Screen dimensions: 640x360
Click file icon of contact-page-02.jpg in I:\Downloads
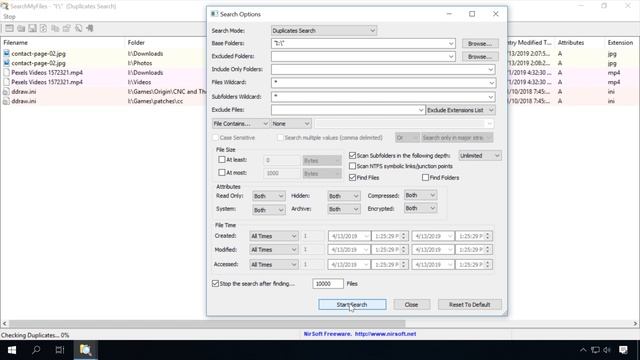pos(7,53)
